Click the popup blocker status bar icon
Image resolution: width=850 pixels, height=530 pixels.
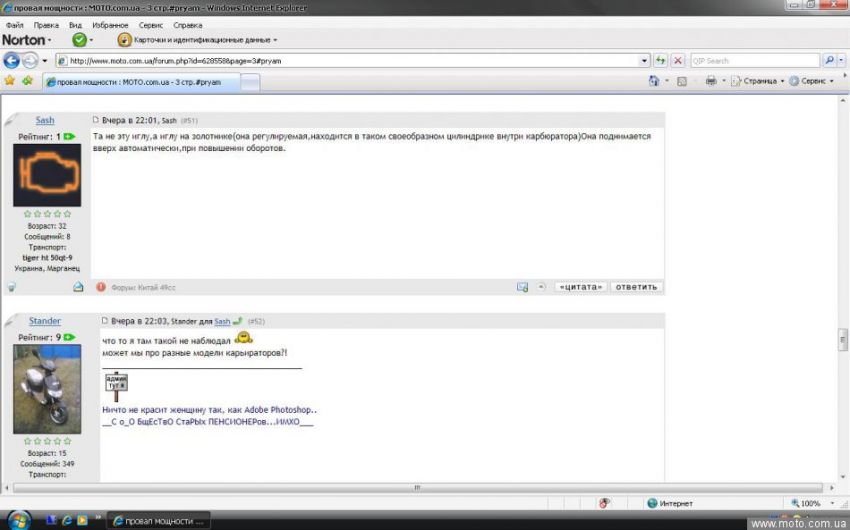(604, 503)
